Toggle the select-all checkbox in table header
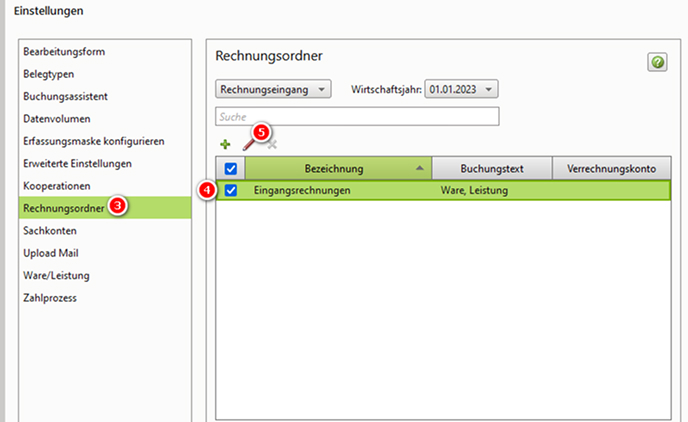 tap(231, 169)
